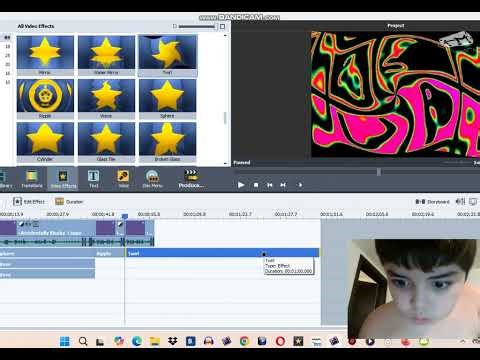This screenshot has width=480, height=360.
Task: Adjust the thumbnail size slider
Action: pyautogui.click(x=198, y=26)
